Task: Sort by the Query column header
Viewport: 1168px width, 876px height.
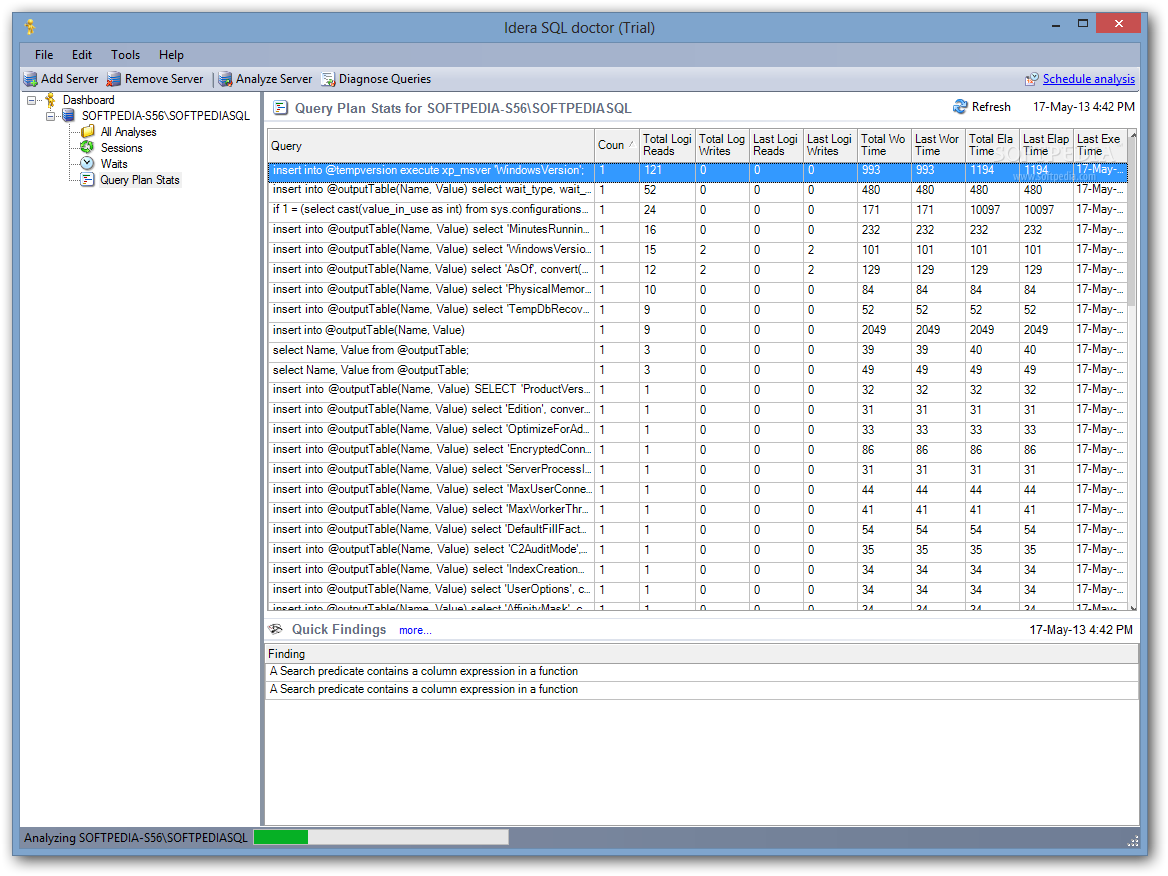Action: click(431, 145)
